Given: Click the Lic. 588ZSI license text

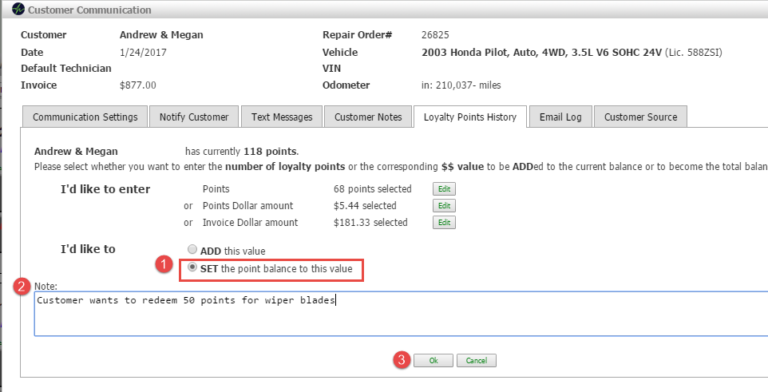Looking at the screenshot, I should coord(693,52).
